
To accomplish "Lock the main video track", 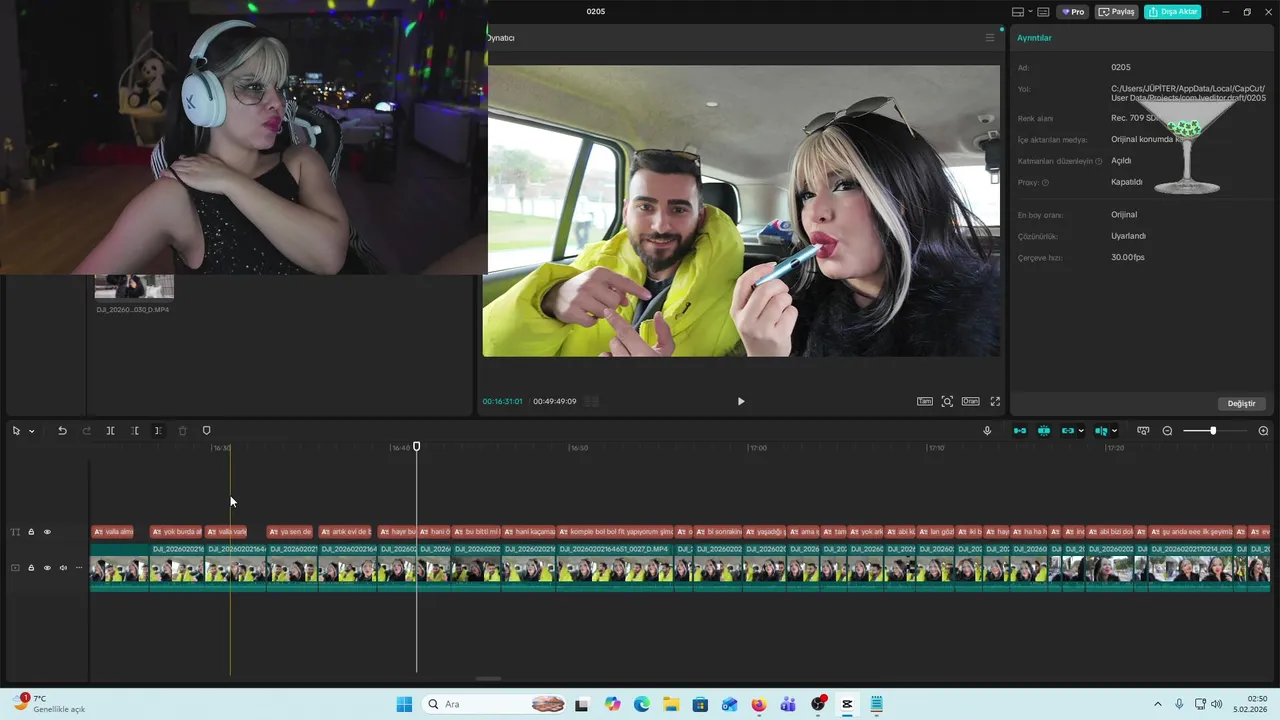I will [x=31, y=568].
